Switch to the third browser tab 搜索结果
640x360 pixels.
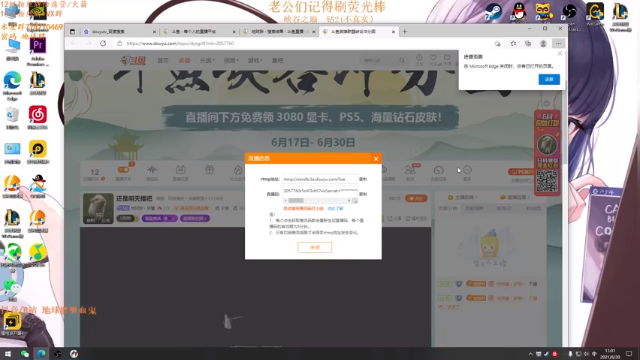[279, 31]
